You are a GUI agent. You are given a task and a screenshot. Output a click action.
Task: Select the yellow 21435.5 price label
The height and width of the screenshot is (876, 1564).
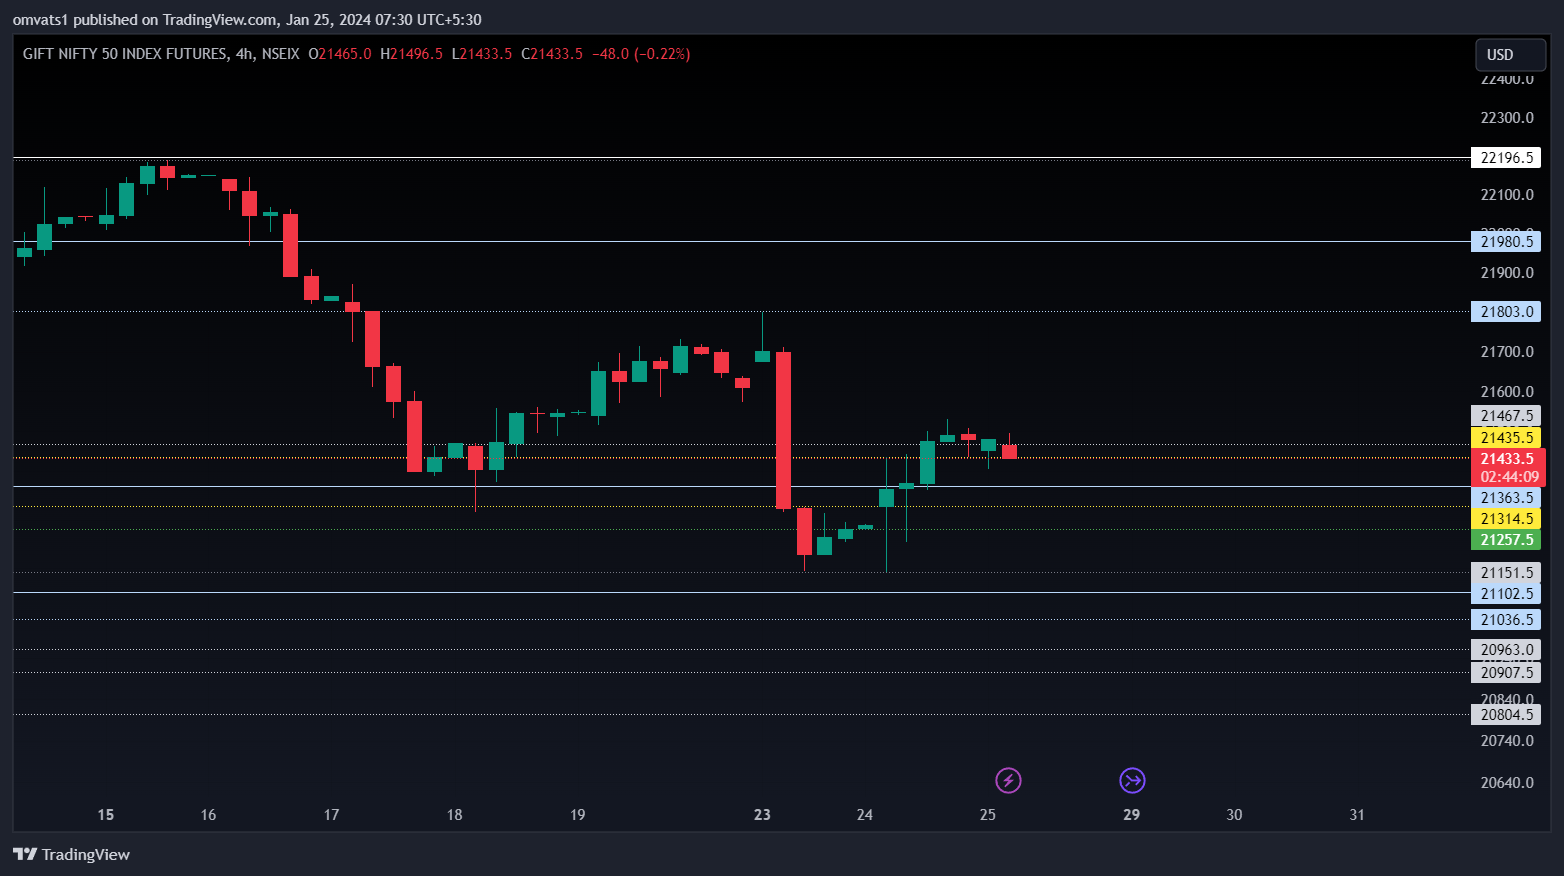pyautogui.click(x=1506, y=437)
